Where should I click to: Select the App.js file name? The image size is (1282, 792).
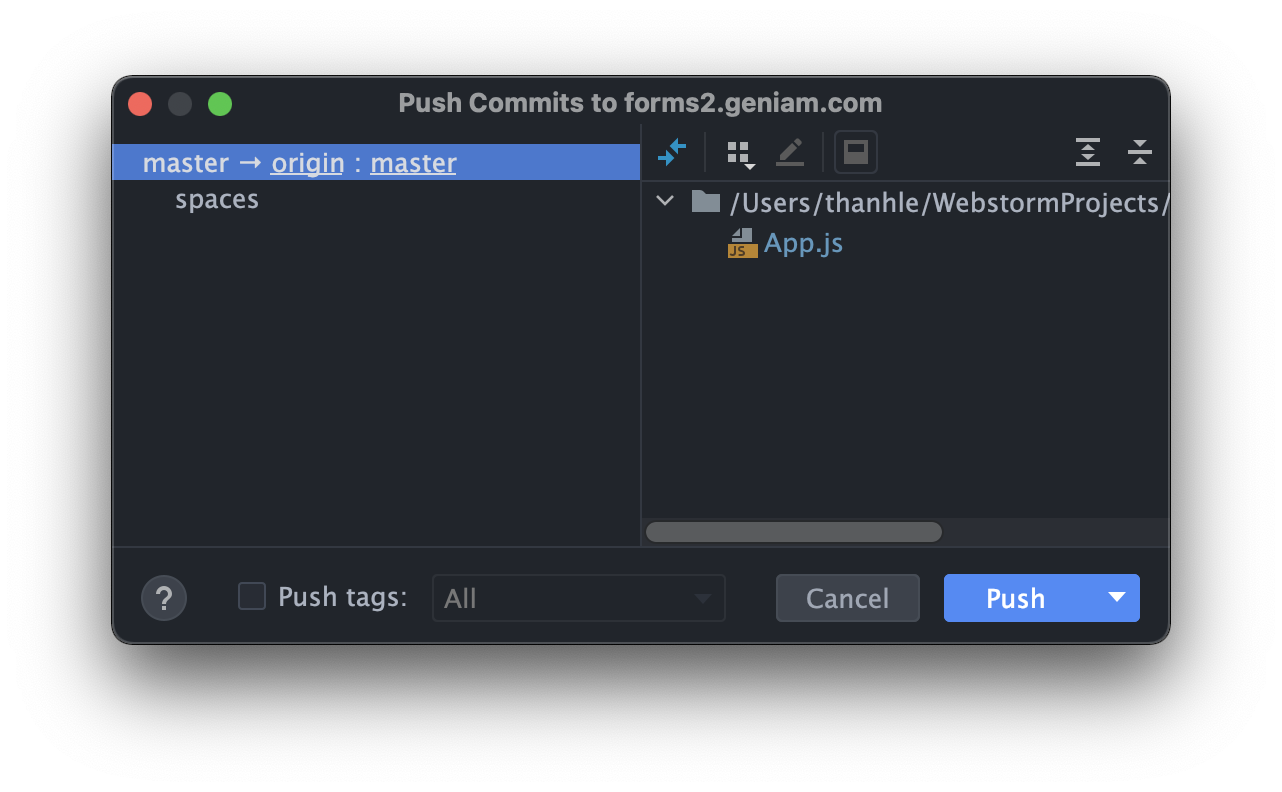[x=804, y=243]
